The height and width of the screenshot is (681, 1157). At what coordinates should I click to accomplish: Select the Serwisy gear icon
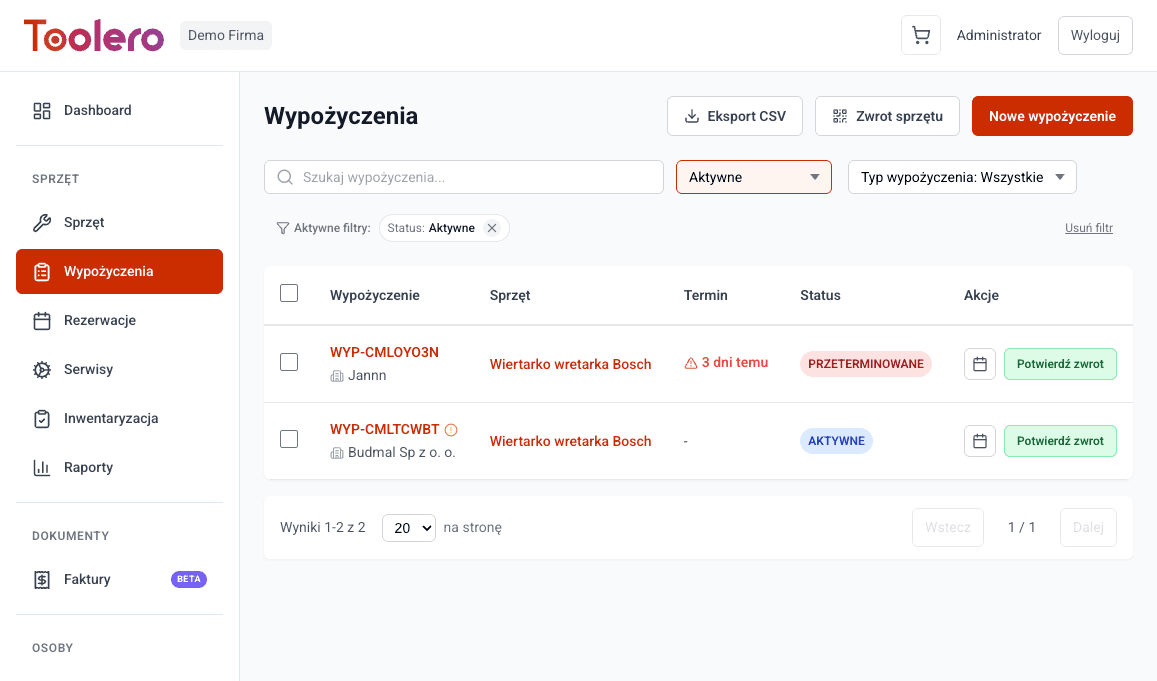[41, 369]
